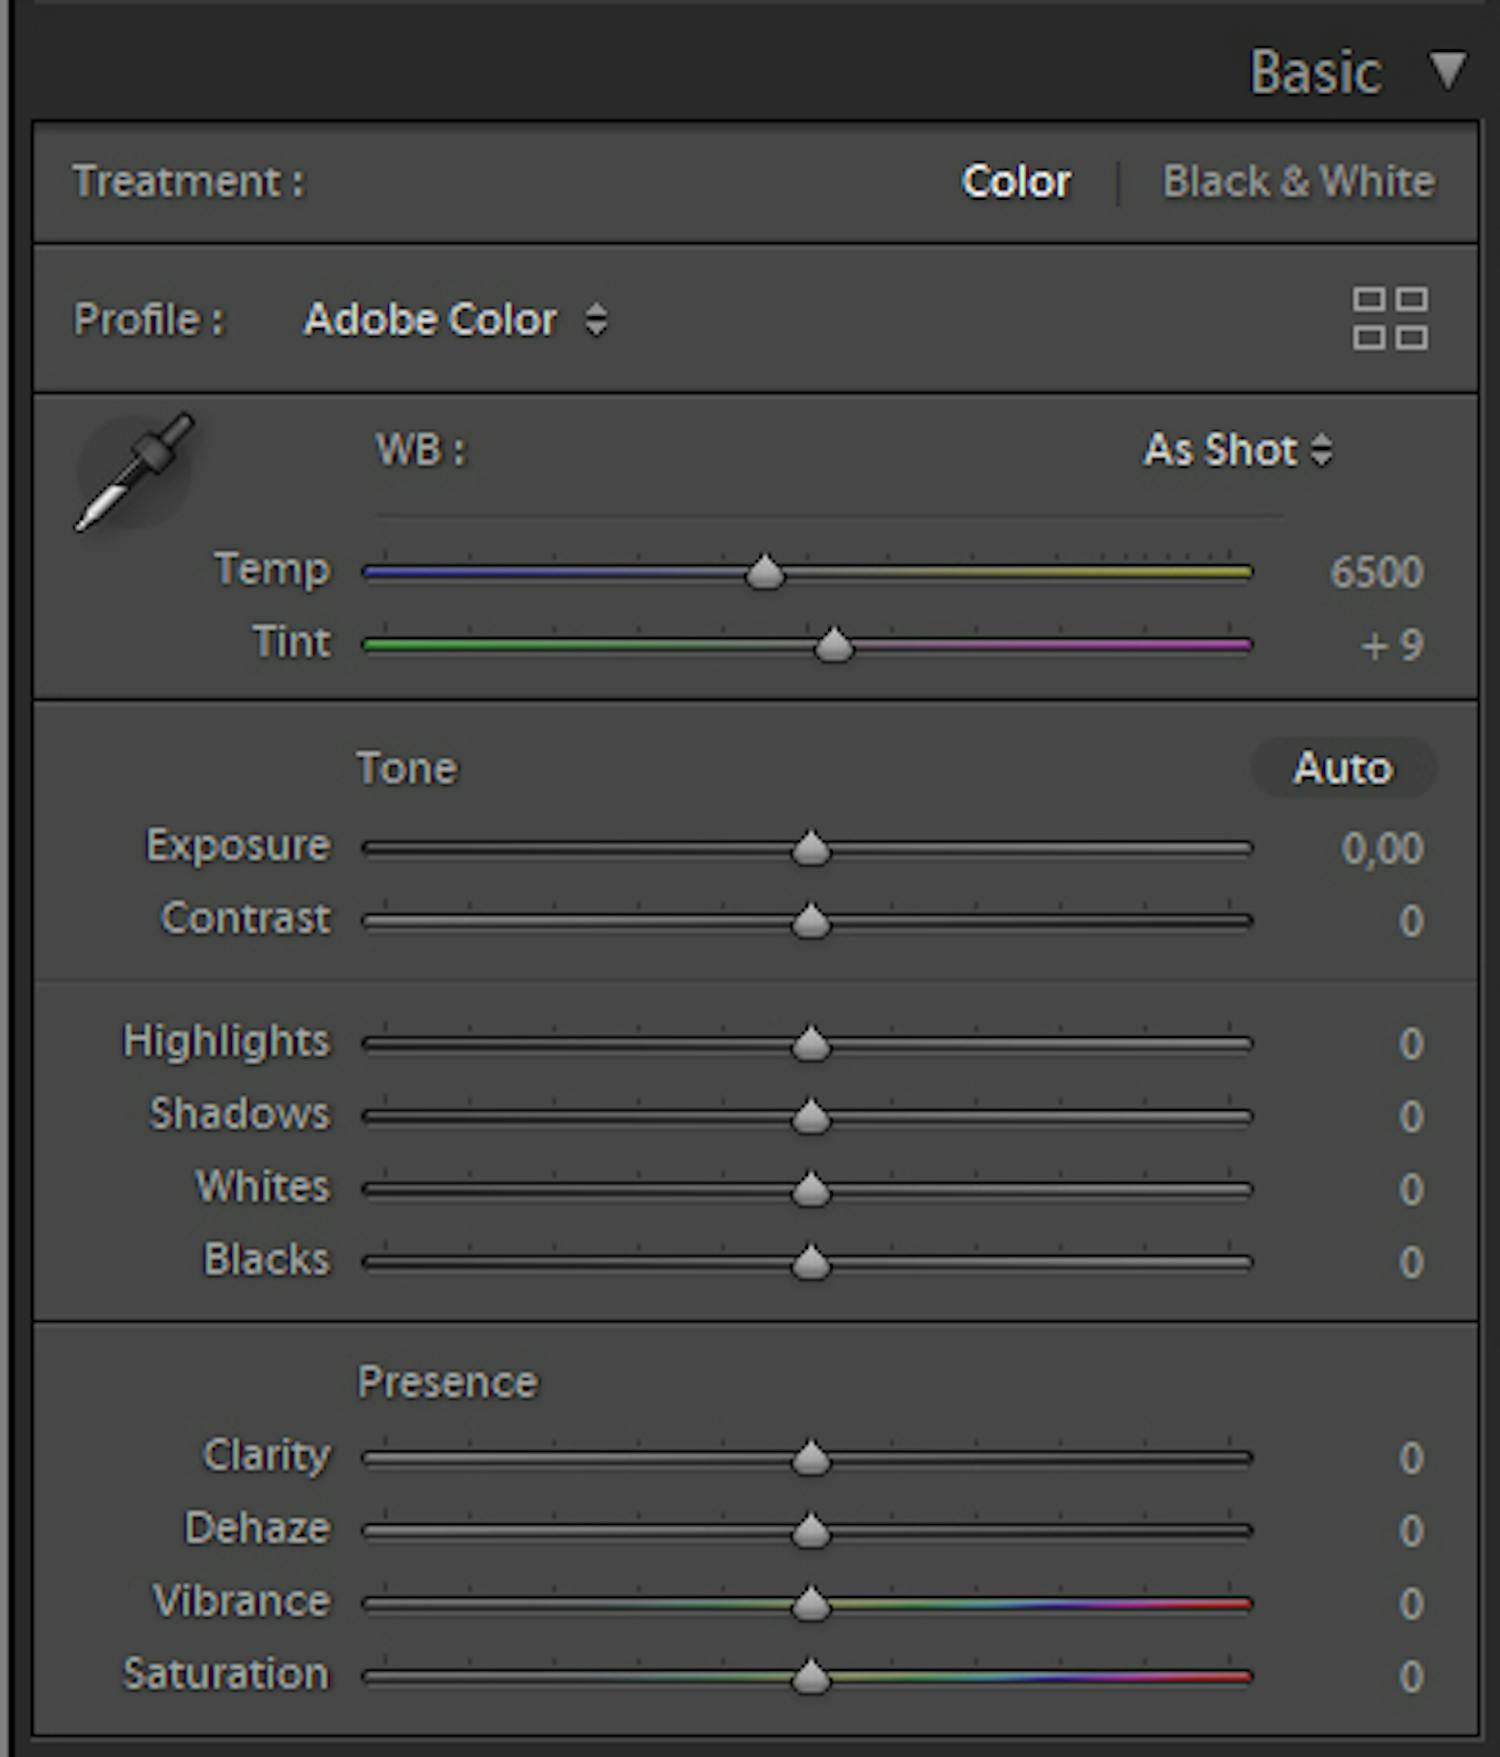Click the Contrast label
The height and width of the screenshot is (1757, 1500).
(245, 918)
